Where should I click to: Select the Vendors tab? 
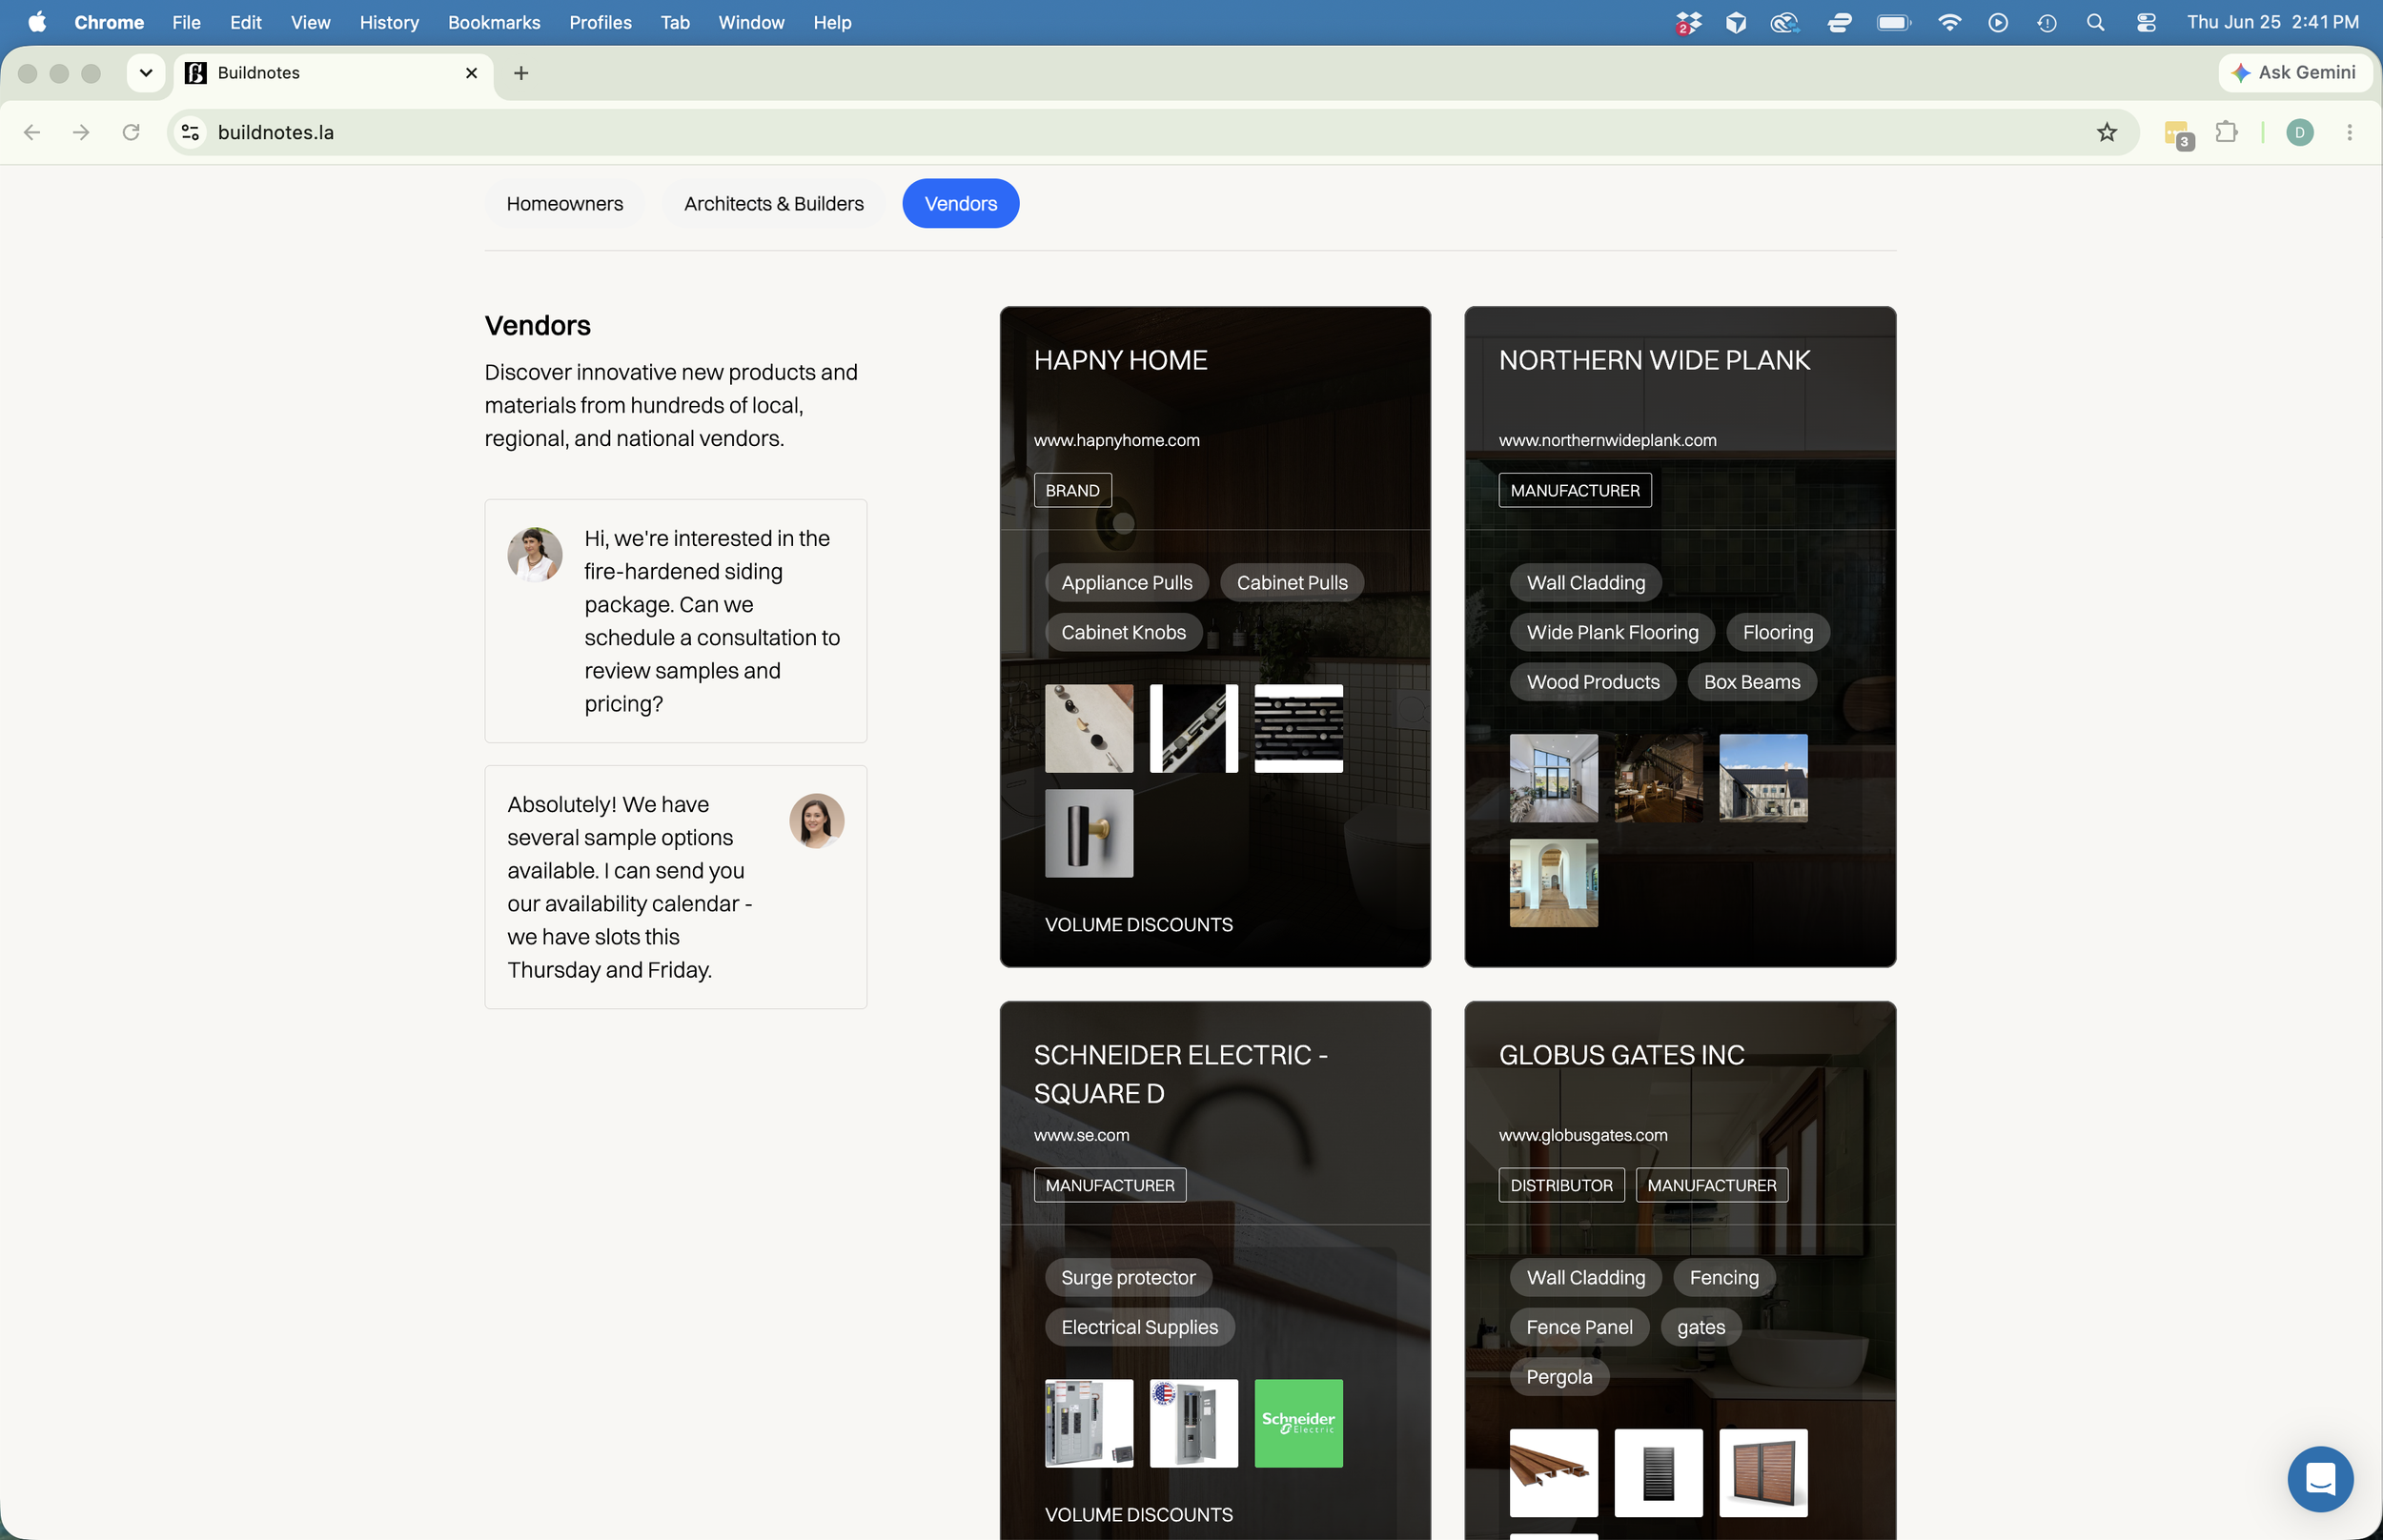[960, 203]
